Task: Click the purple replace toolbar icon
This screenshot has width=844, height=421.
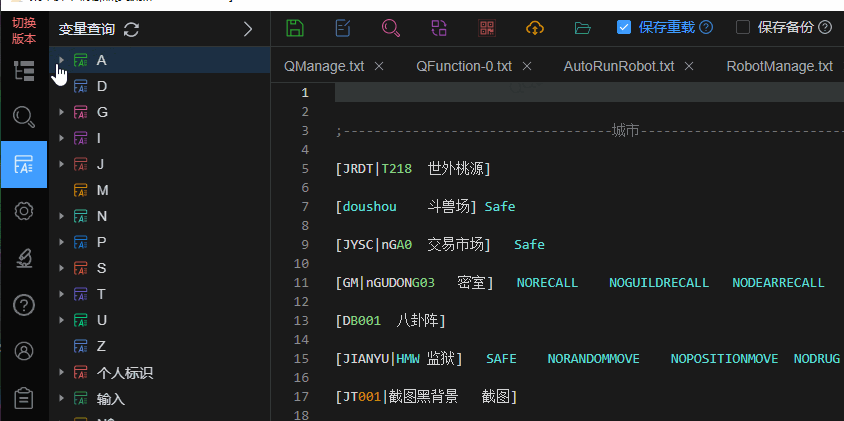Action: 439,27
